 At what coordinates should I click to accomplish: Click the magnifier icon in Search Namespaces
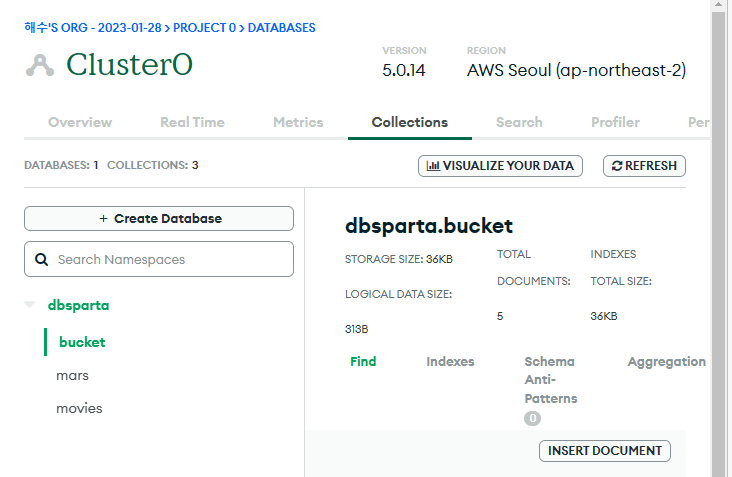coord(42,260)
